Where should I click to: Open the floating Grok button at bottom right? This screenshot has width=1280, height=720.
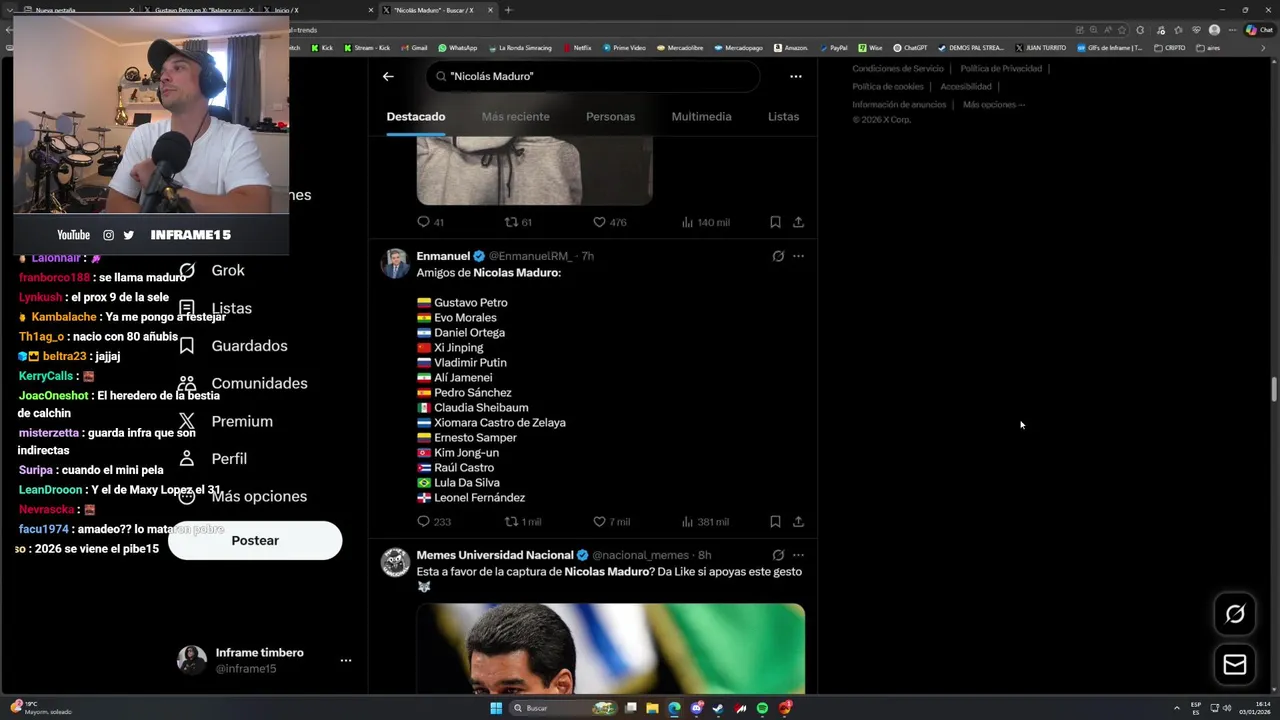tap(1235, 614)
